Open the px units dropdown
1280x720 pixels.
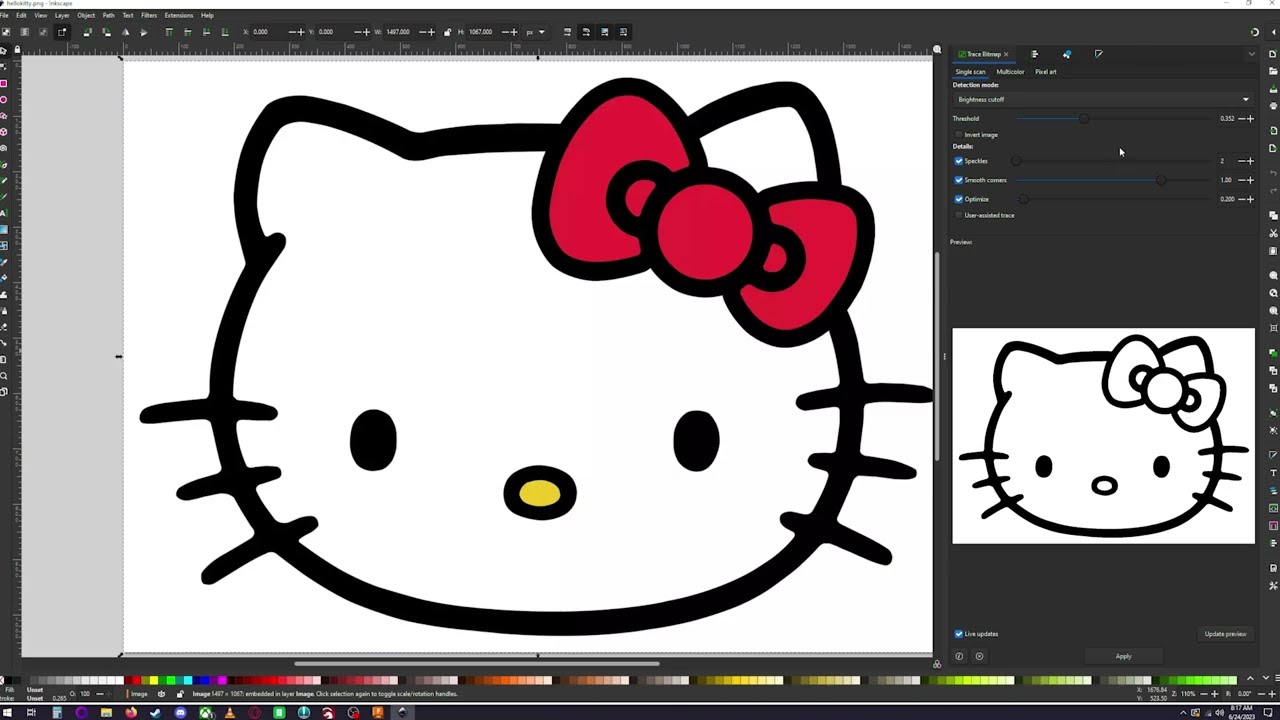(x=535, y=32)
